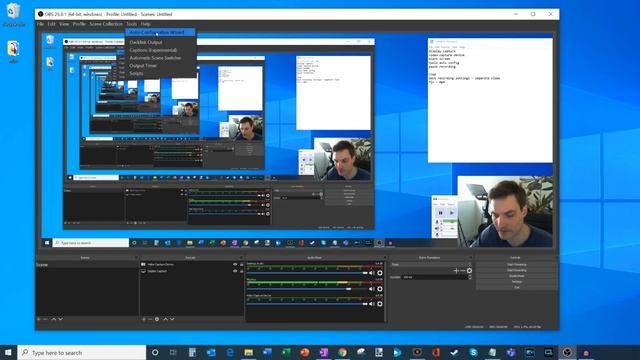Remove the selected source with the minus icon
The height and width of the screenshot is (360, 640).
[150, 319]
